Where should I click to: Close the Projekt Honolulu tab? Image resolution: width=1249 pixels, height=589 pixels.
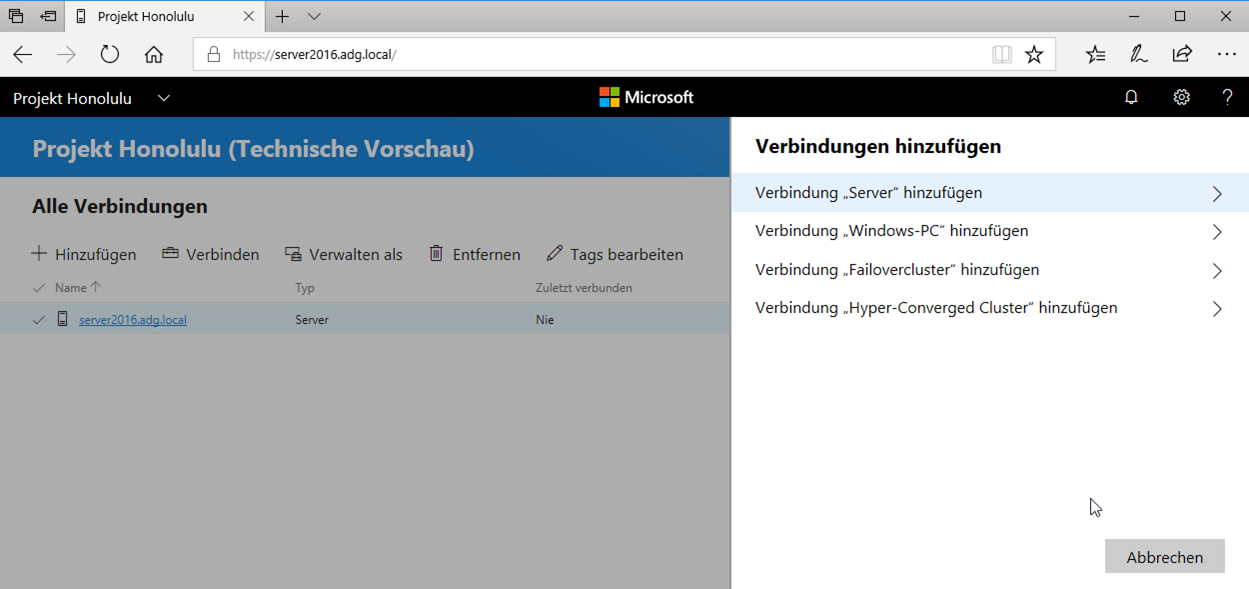[x=249, y=17]
